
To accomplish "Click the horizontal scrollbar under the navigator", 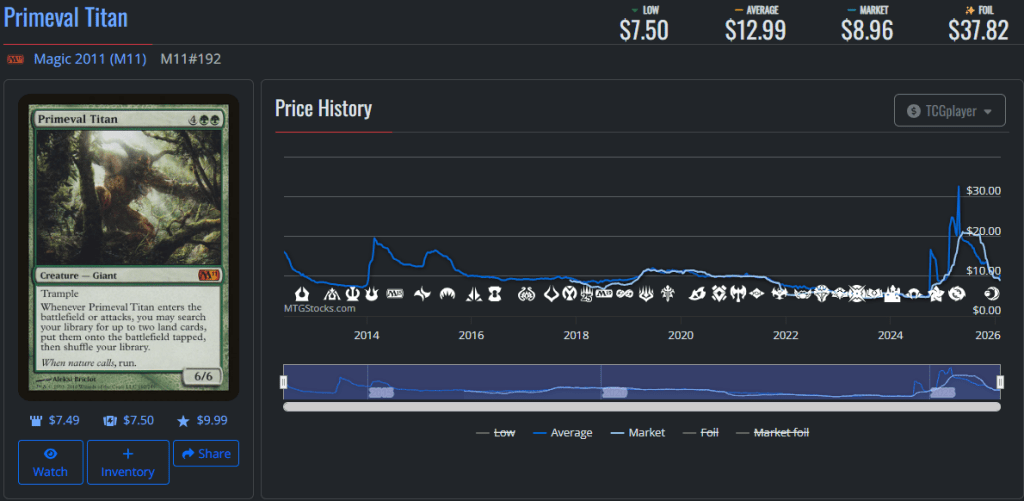I will pos(641,406).
